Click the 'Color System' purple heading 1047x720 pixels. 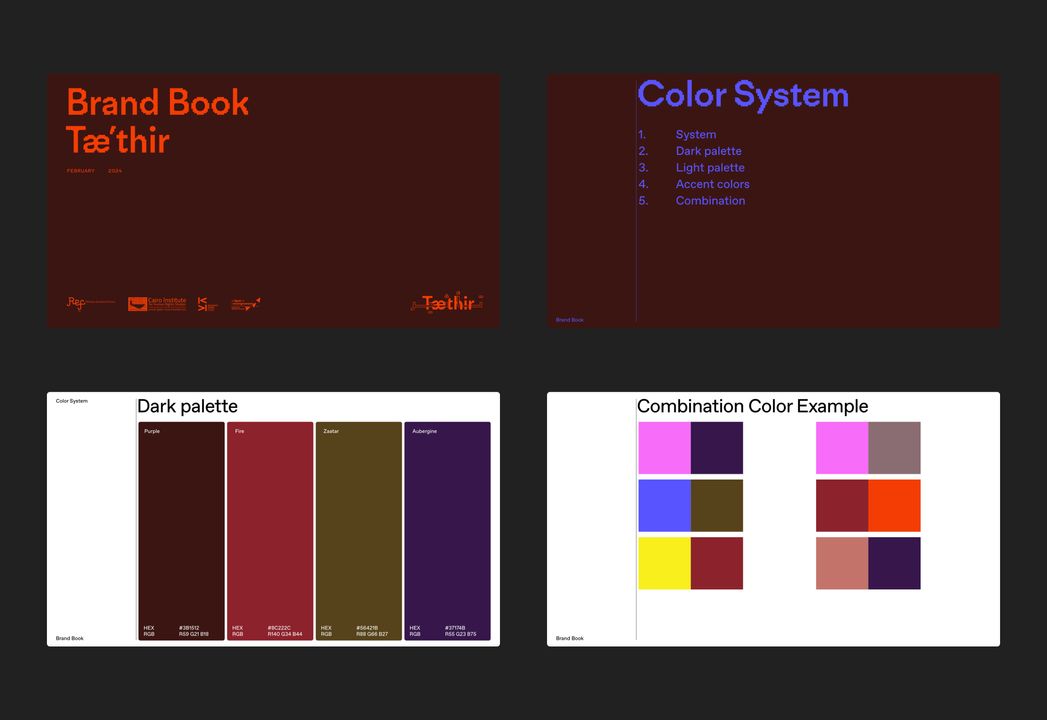pyautogui.click(x=742, y=95)
